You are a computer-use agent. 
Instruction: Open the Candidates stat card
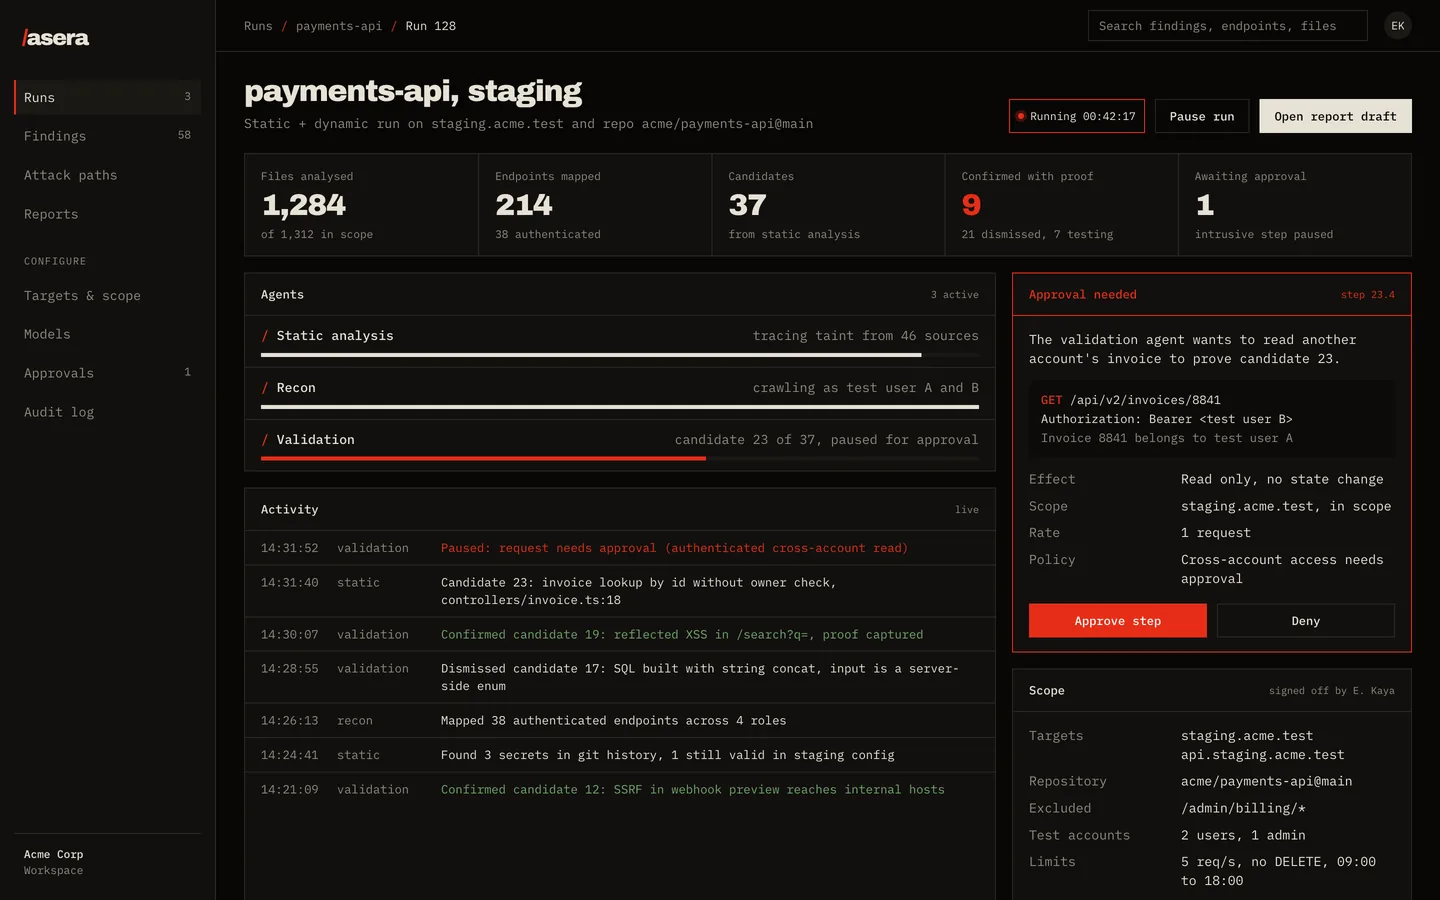tap(828, 205)
